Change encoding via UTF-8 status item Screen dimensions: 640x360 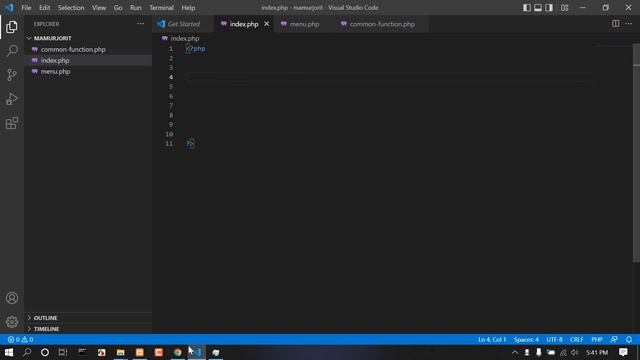click(554, 340)
